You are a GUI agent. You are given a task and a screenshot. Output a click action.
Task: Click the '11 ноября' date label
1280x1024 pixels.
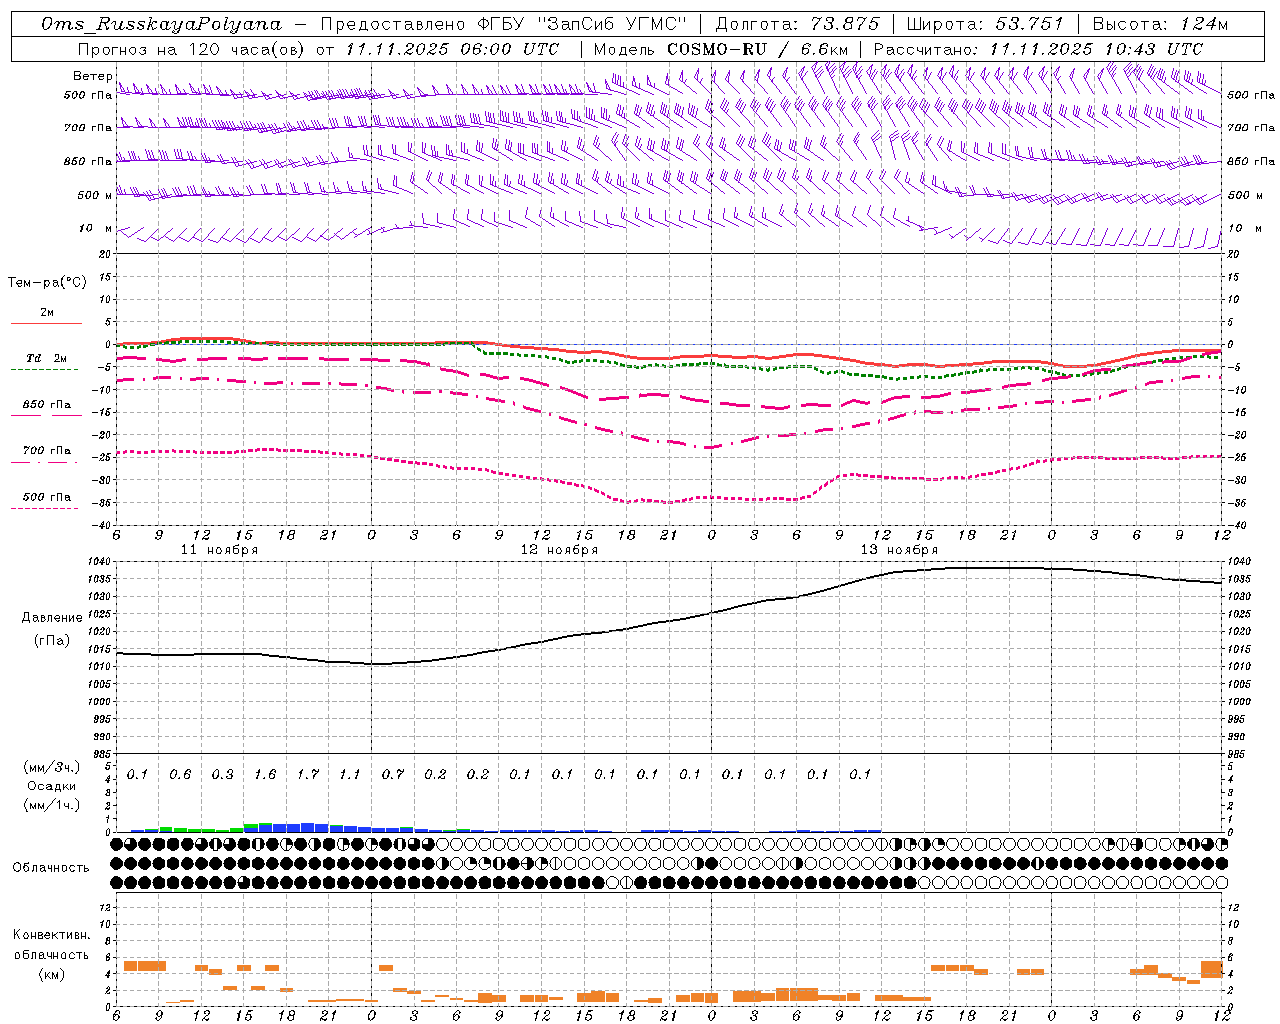click(219, 550)
